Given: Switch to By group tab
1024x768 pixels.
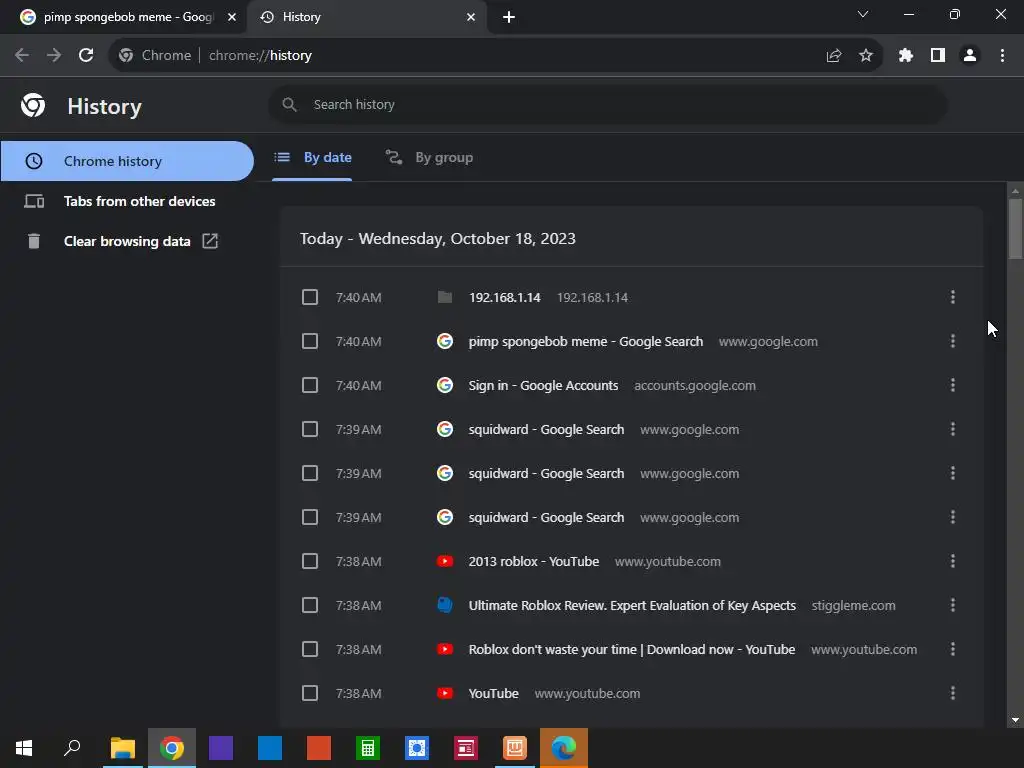Looking at the screenshot, I should 429,157.
